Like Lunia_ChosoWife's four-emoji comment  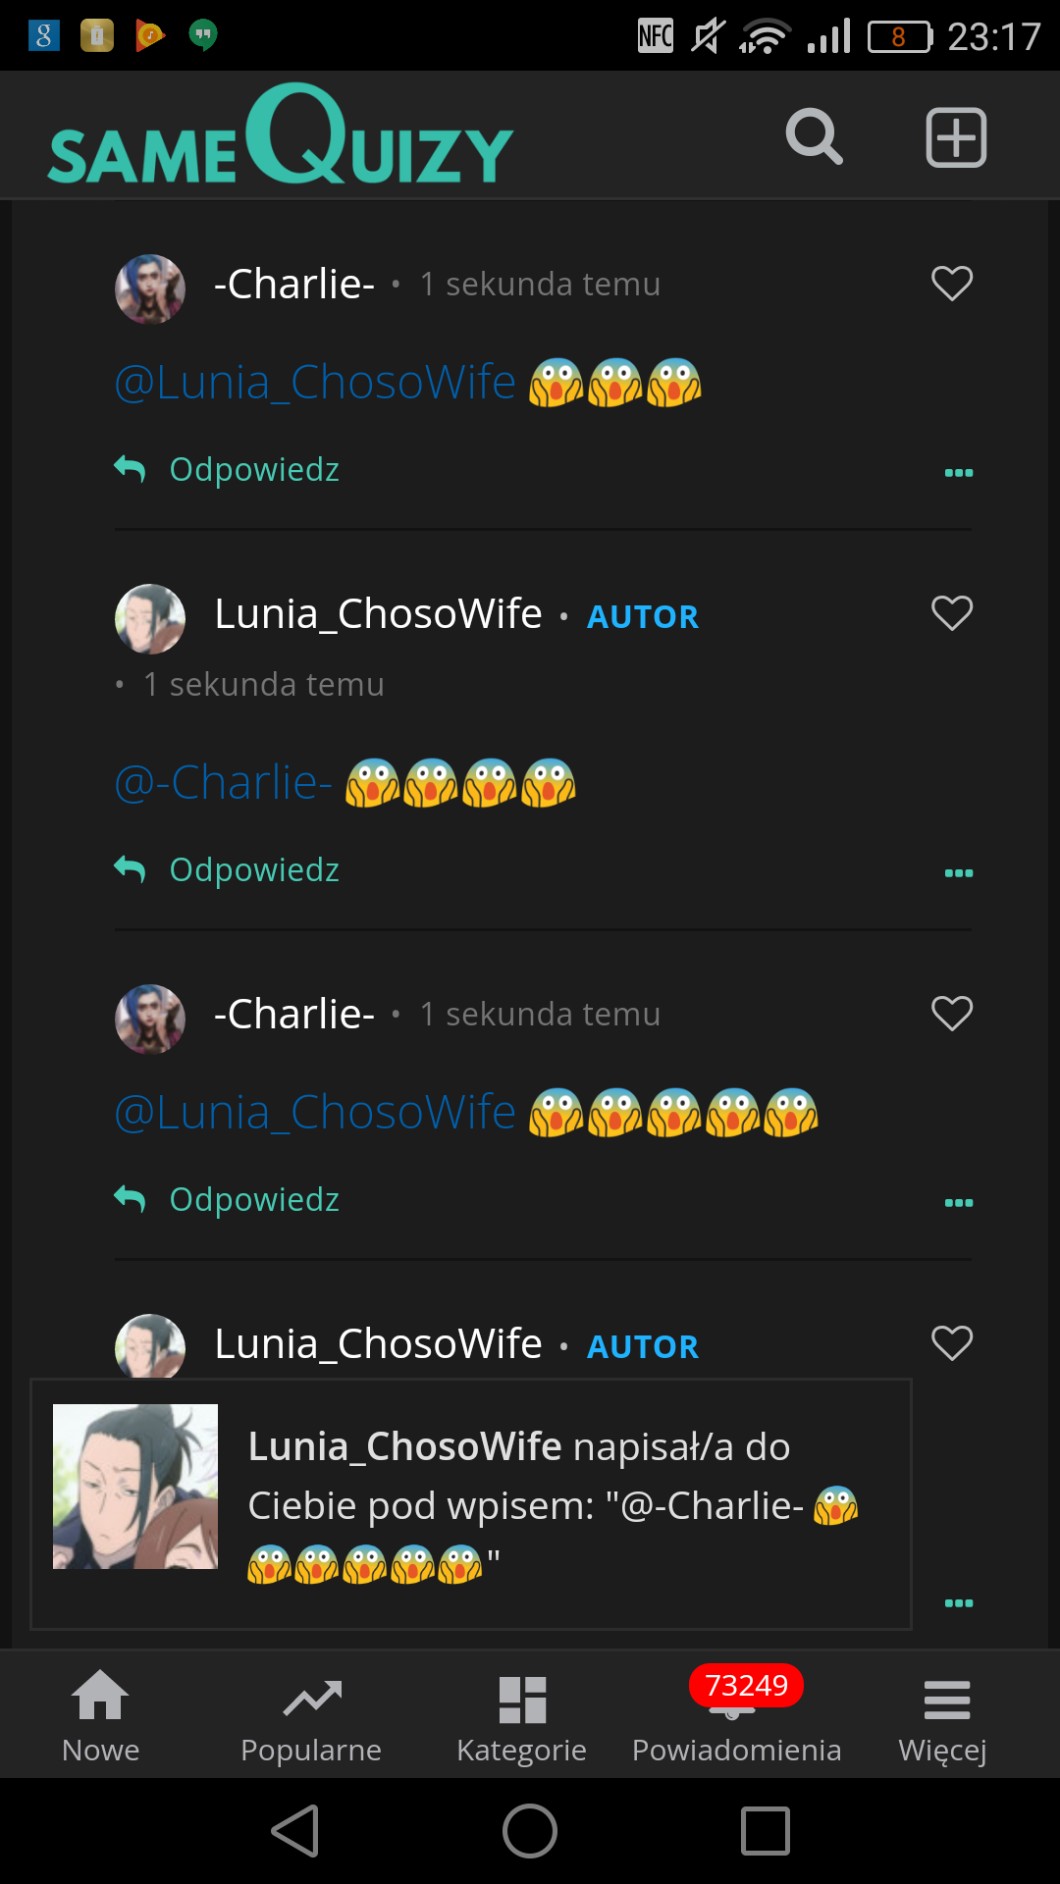click(x=951, y=613)
